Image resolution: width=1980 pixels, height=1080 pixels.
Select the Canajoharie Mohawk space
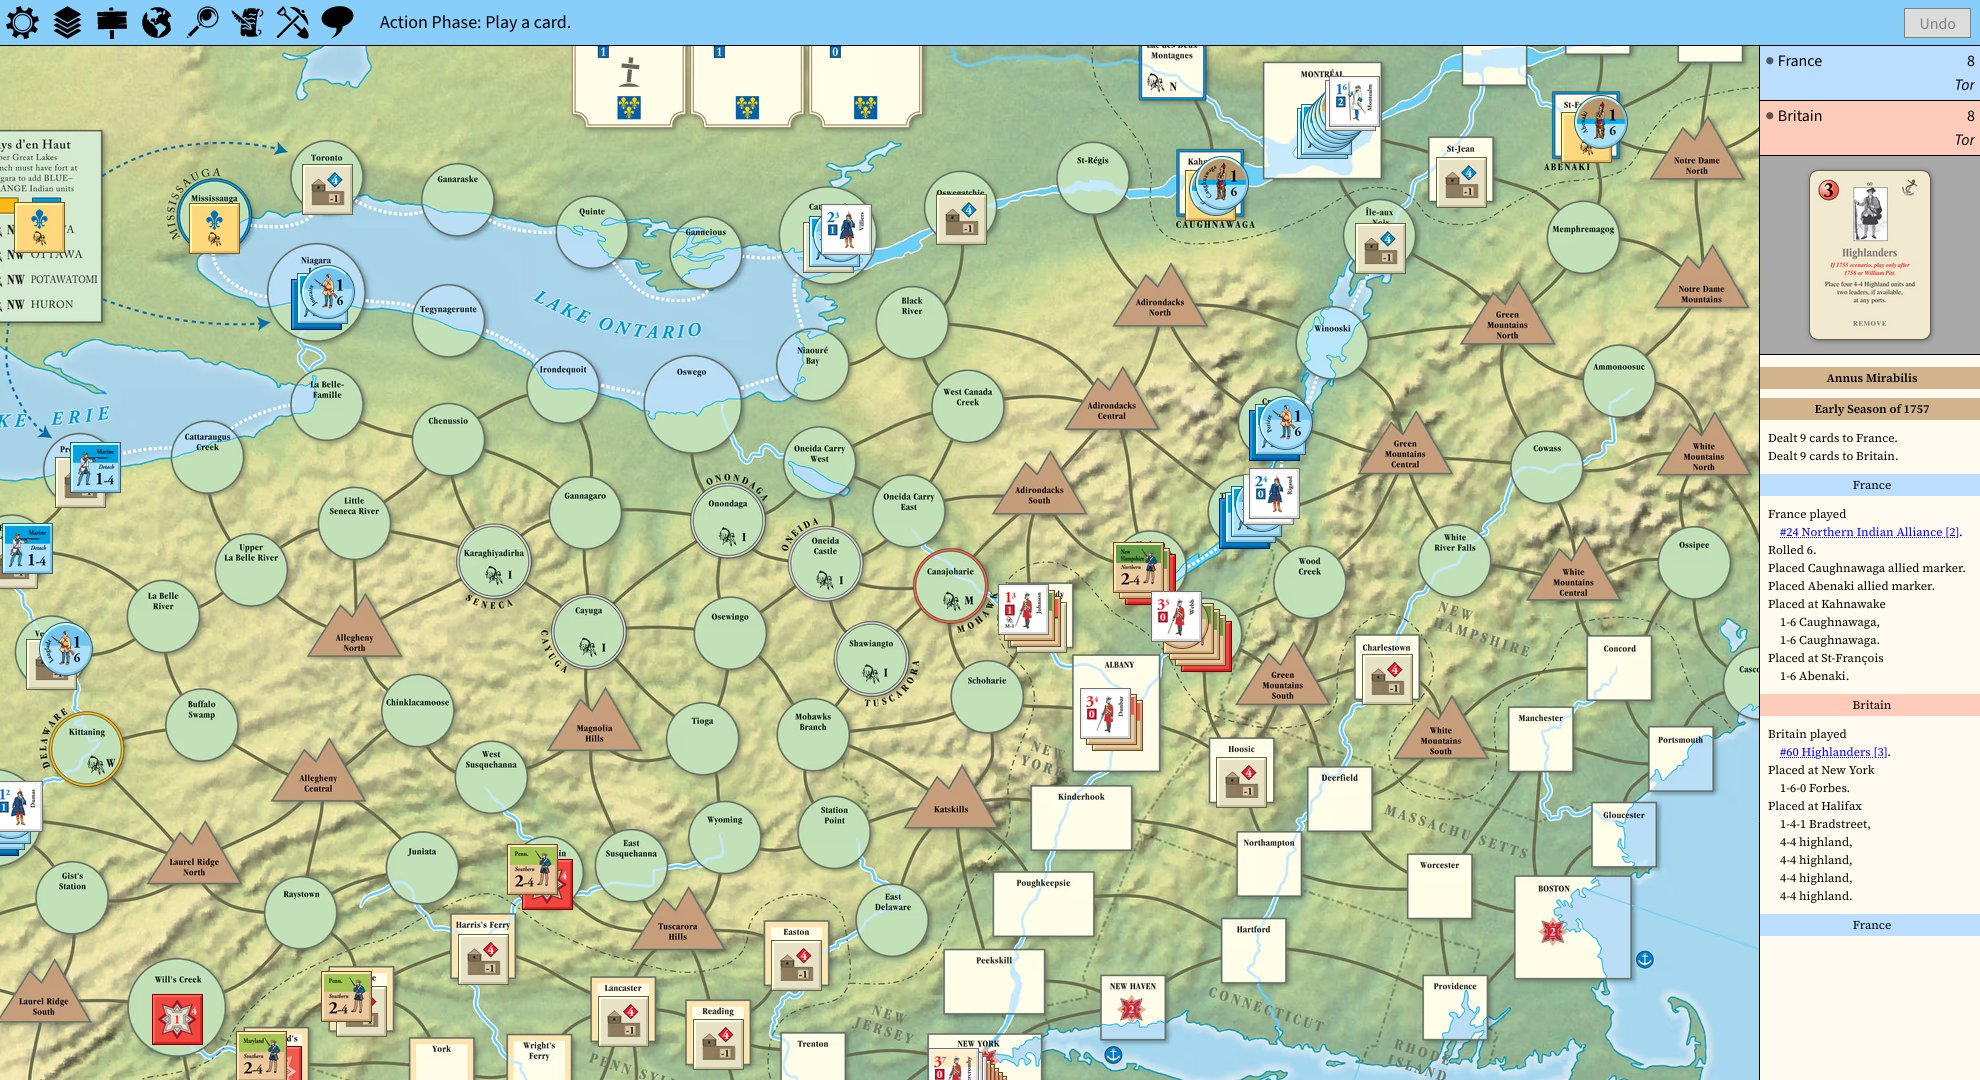[x=950, y=585]
